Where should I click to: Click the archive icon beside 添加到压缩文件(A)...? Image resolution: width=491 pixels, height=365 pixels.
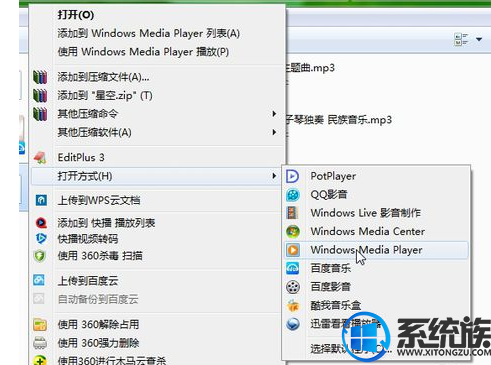point(40,77)
